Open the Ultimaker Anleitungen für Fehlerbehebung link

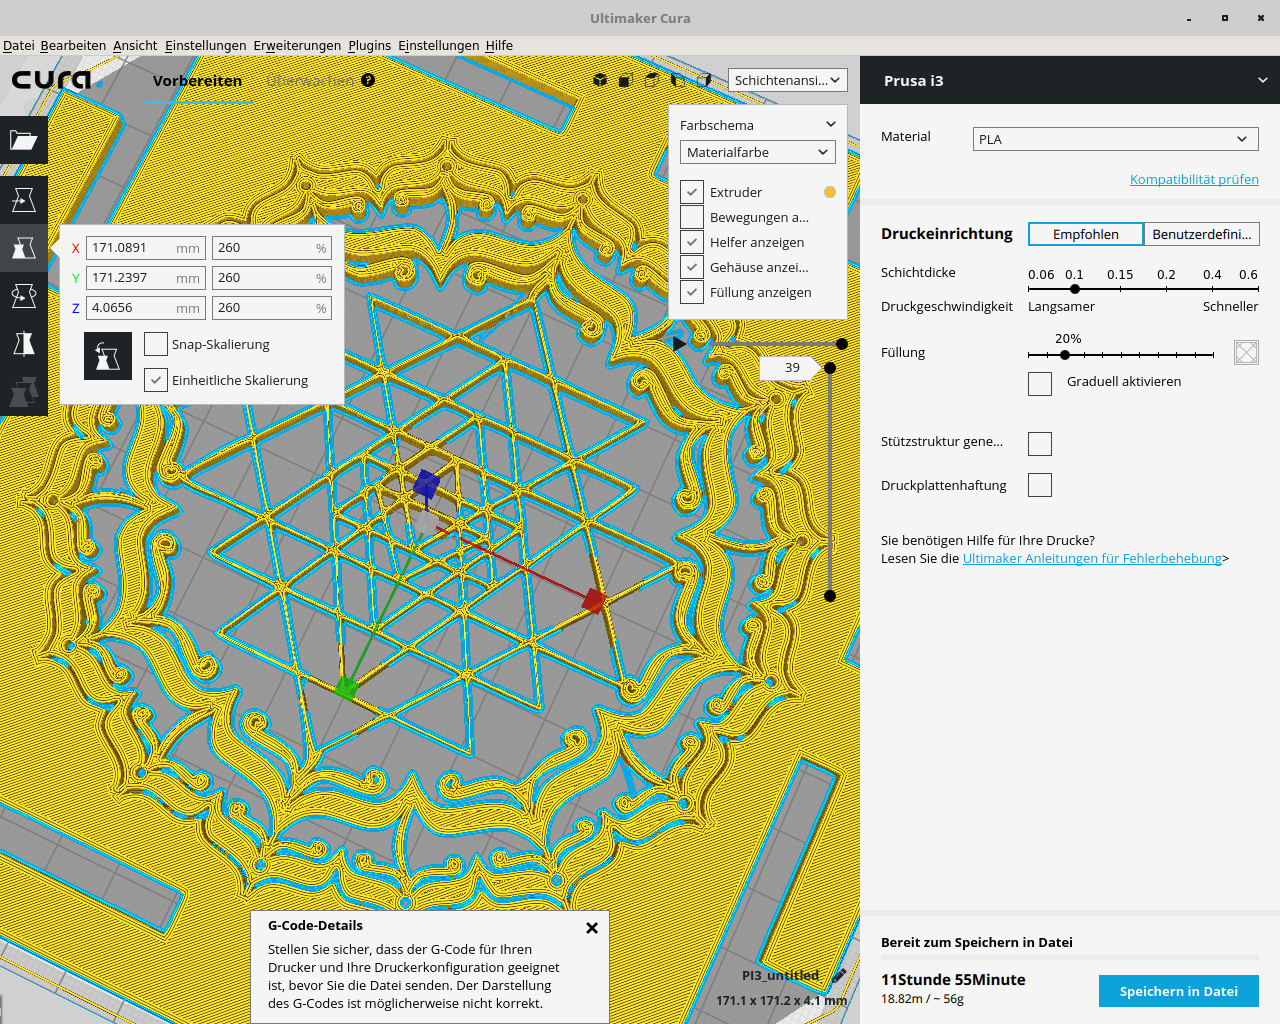click(1092, 558)
